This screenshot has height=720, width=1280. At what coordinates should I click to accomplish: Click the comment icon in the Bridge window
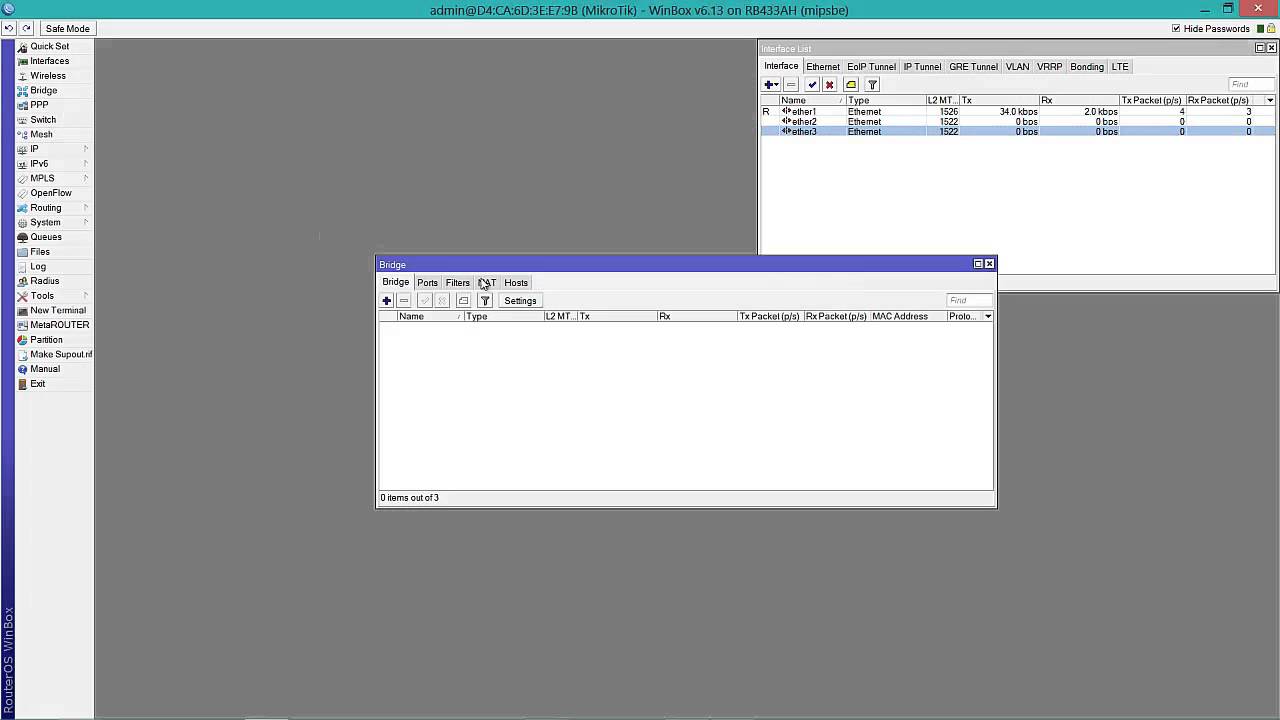463,301
